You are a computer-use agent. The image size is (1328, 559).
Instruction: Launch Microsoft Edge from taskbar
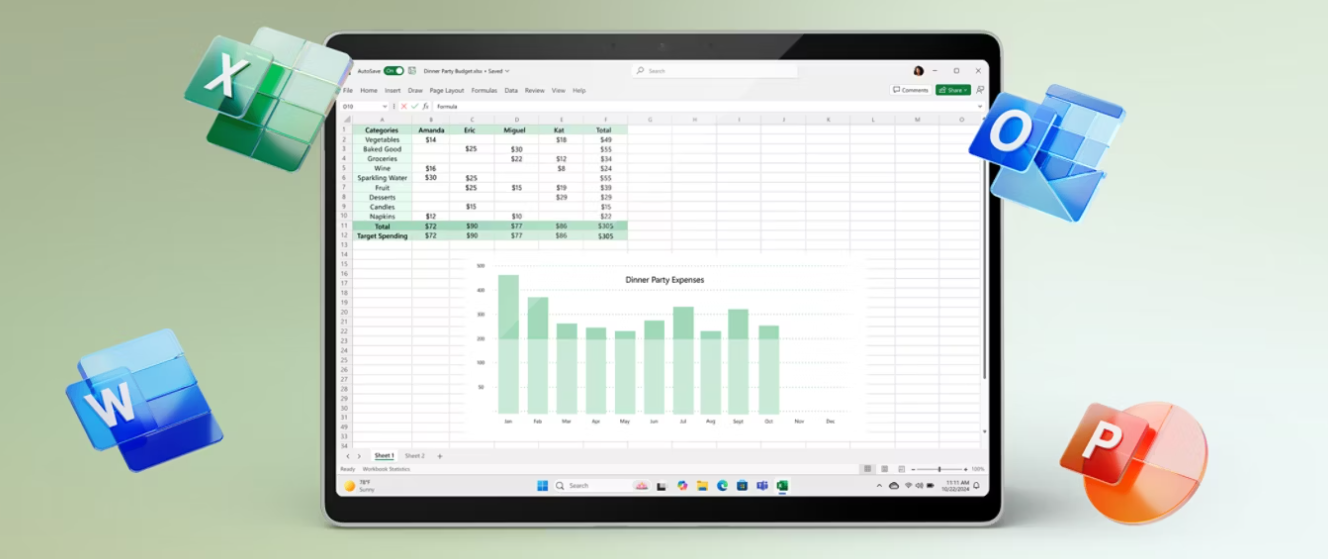(x=722, y=486)
